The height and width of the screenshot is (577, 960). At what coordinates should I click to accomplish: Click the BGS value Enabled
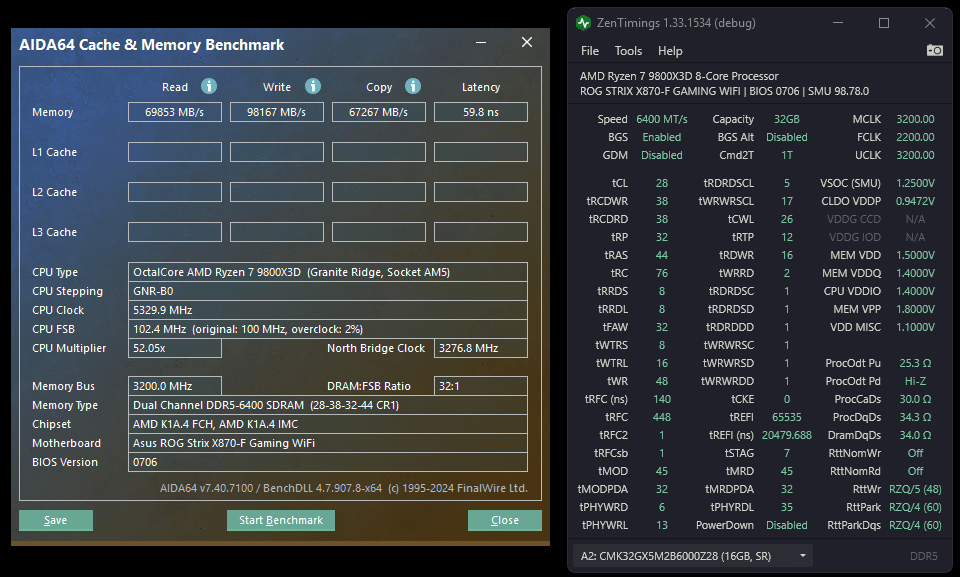[x=662, y=137]
